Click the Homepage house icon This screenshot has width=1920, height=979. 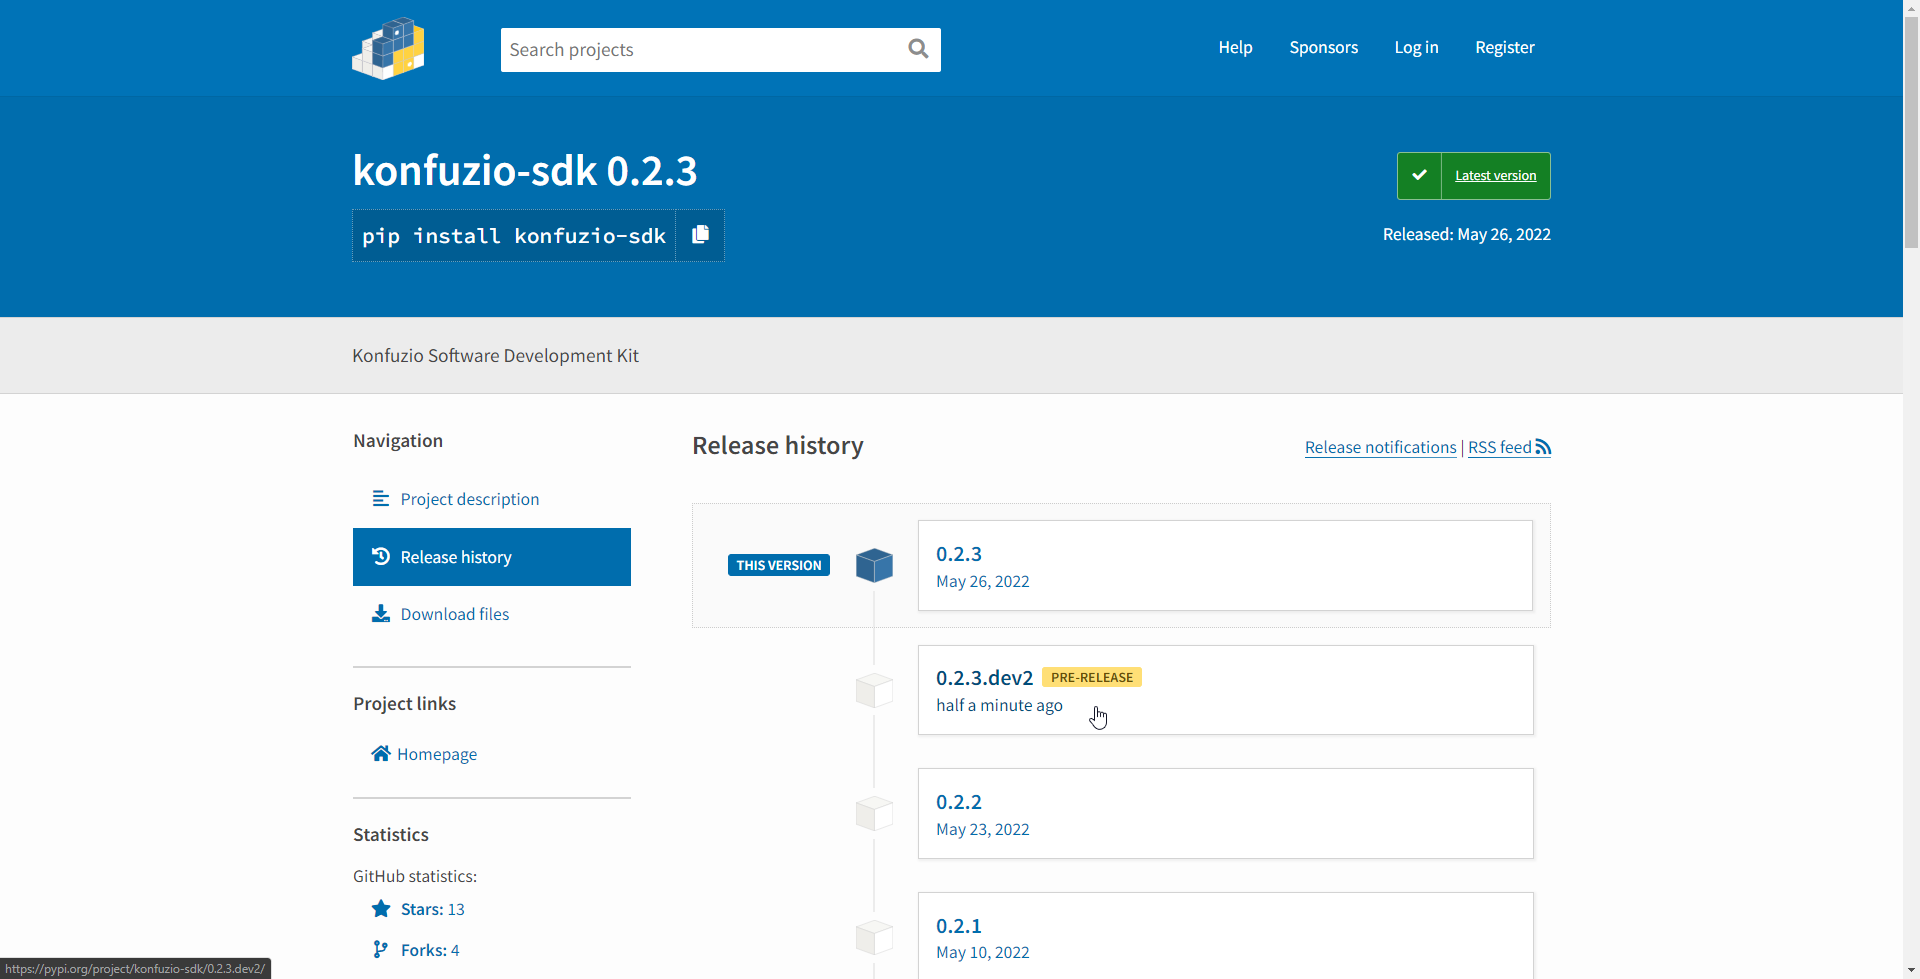[x=381, y=753]
